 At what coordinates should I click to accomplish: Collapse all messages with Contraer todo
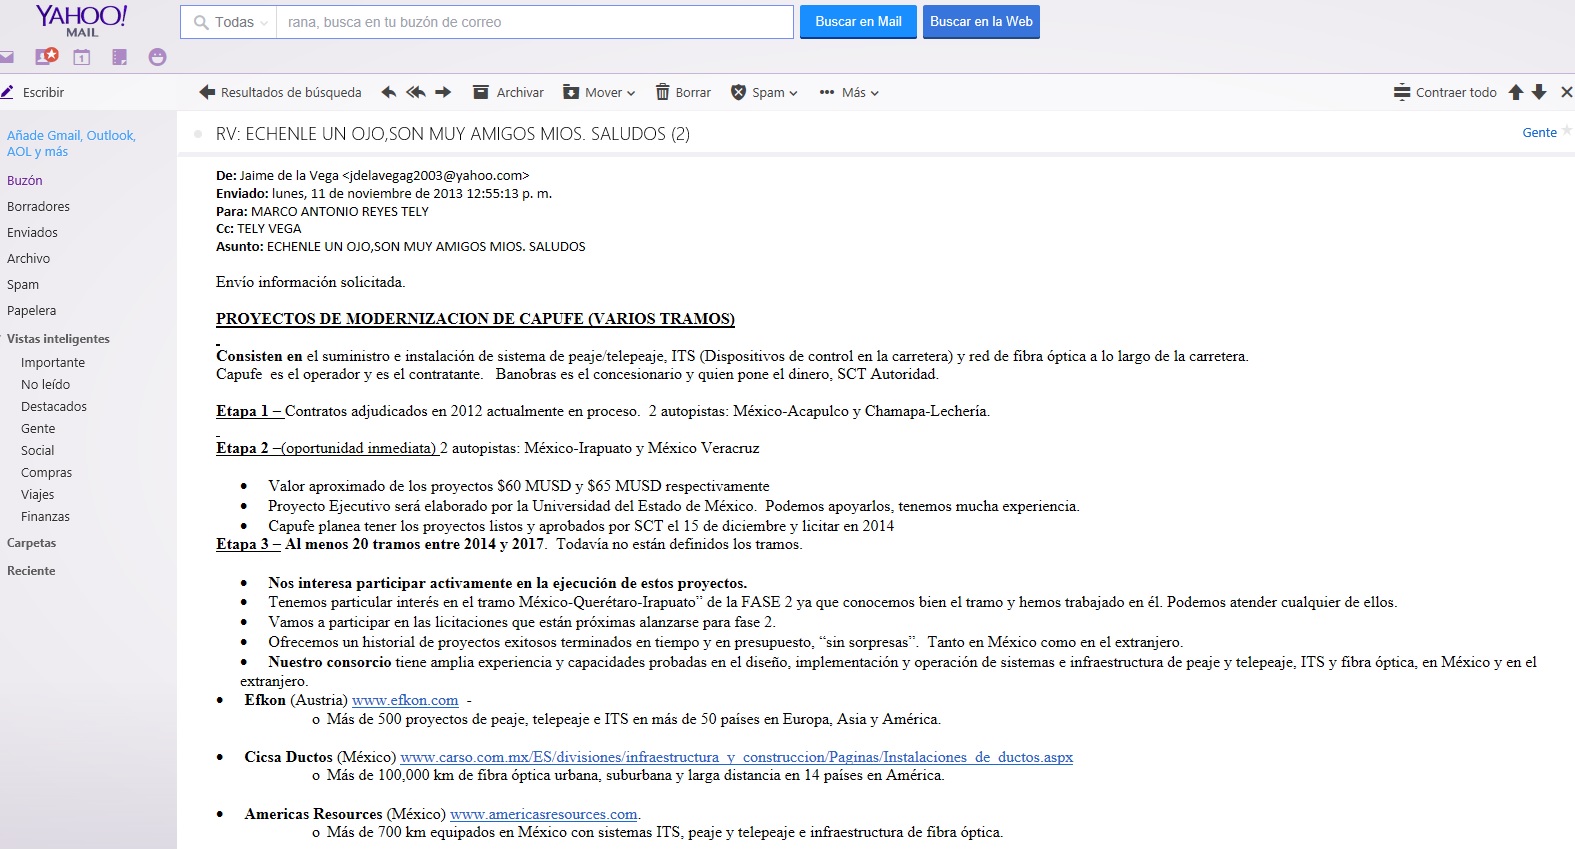pyautogui.click(x=1445, y=92)
